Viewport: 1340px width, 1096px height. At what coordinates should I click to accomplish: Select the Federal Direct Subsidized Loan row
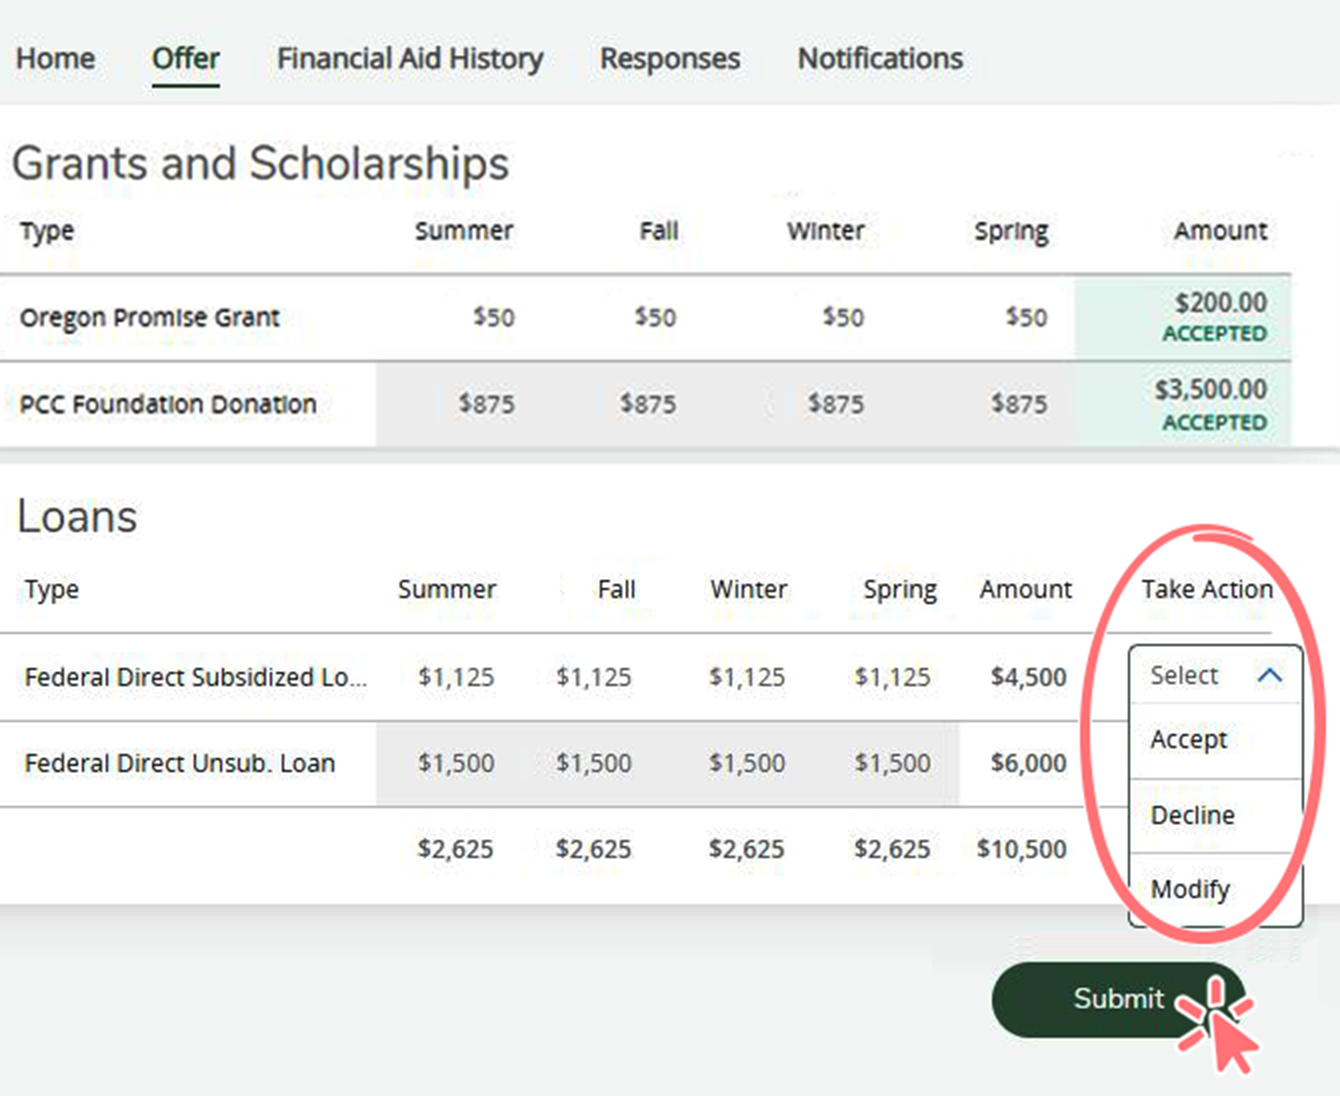[195, 677]
